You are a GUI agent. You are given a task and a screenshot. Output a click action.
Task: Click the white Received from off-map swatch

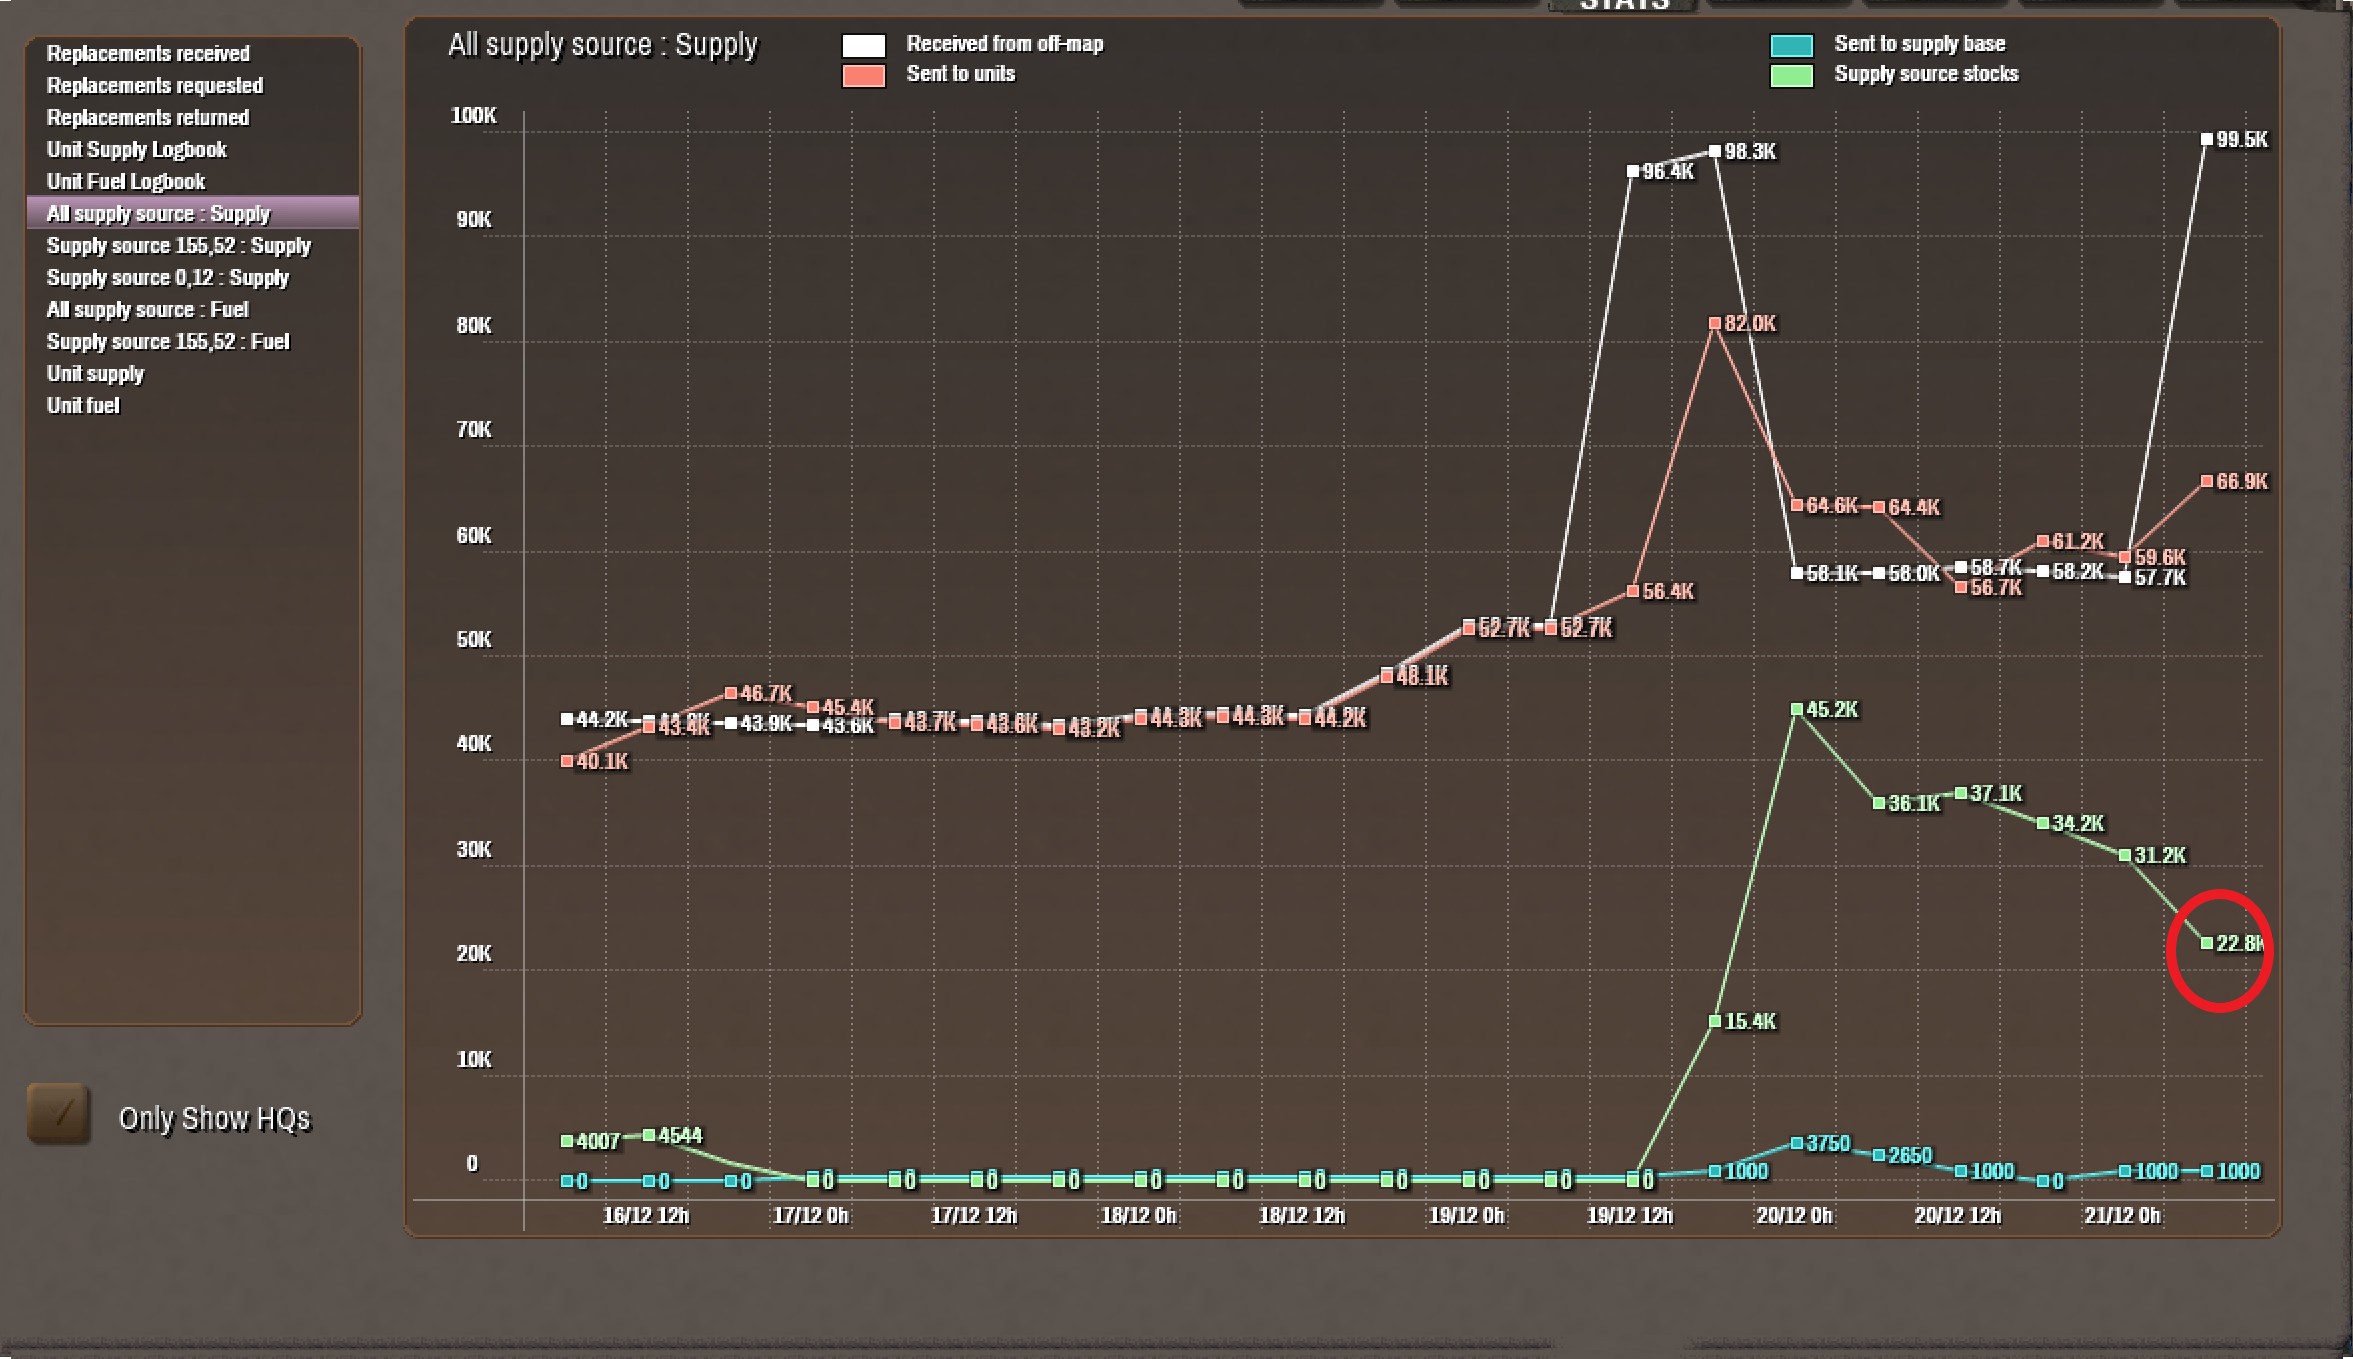tap(863, 45)
